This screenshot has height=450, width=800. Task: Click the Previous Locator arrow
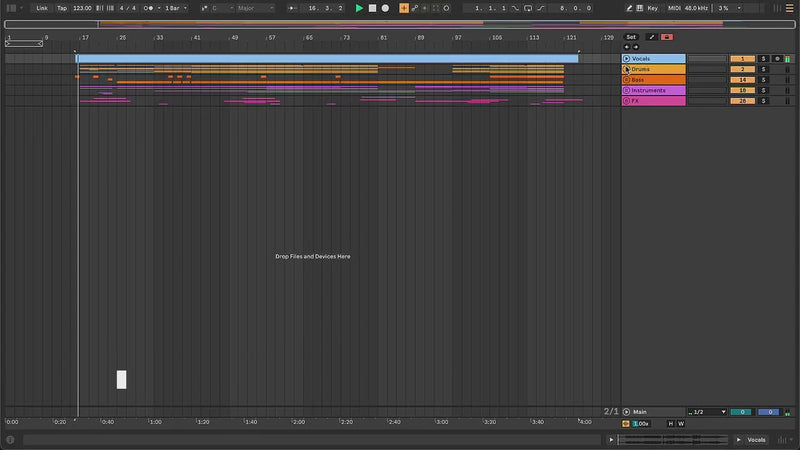627,47
